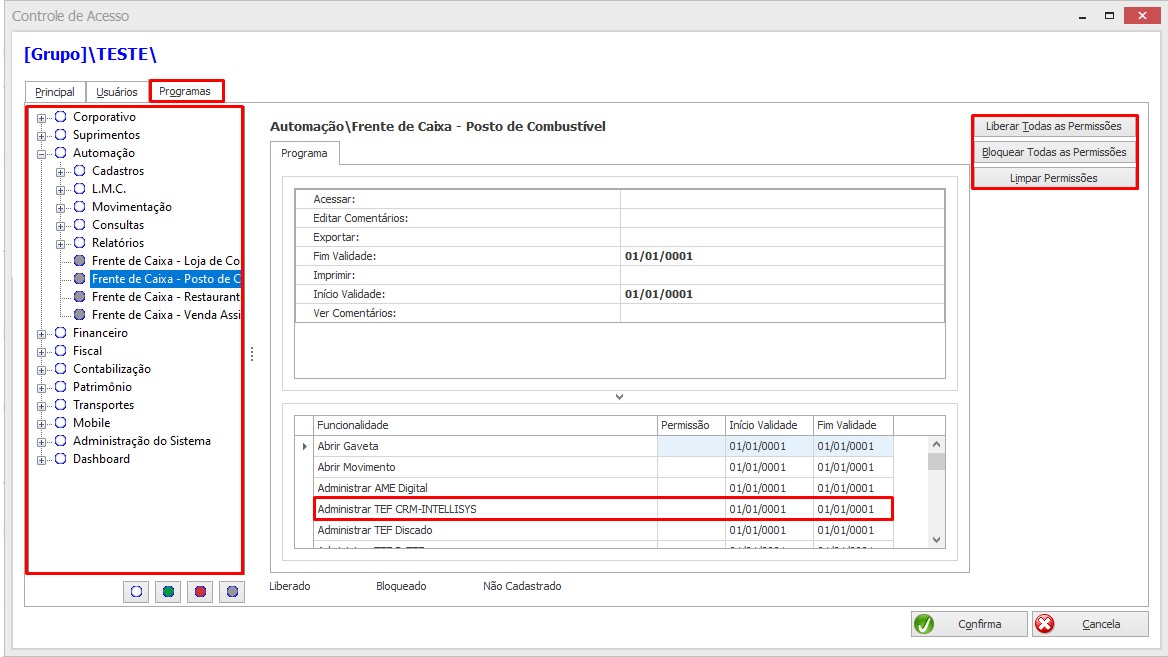The height and width of the screenshot is (657, 1168).
Task: Select the Transportes tree label
Action: [x=104, y=404]
